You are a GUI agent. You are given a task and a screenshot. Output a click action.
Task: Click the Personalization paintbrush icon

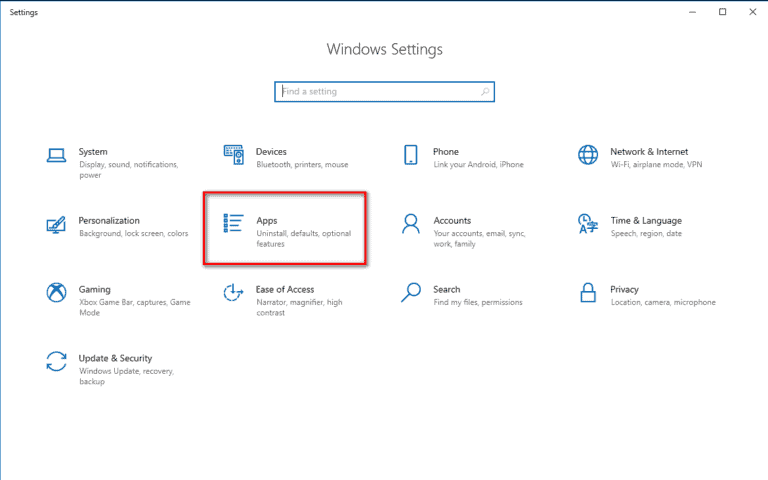pos(57,223)
